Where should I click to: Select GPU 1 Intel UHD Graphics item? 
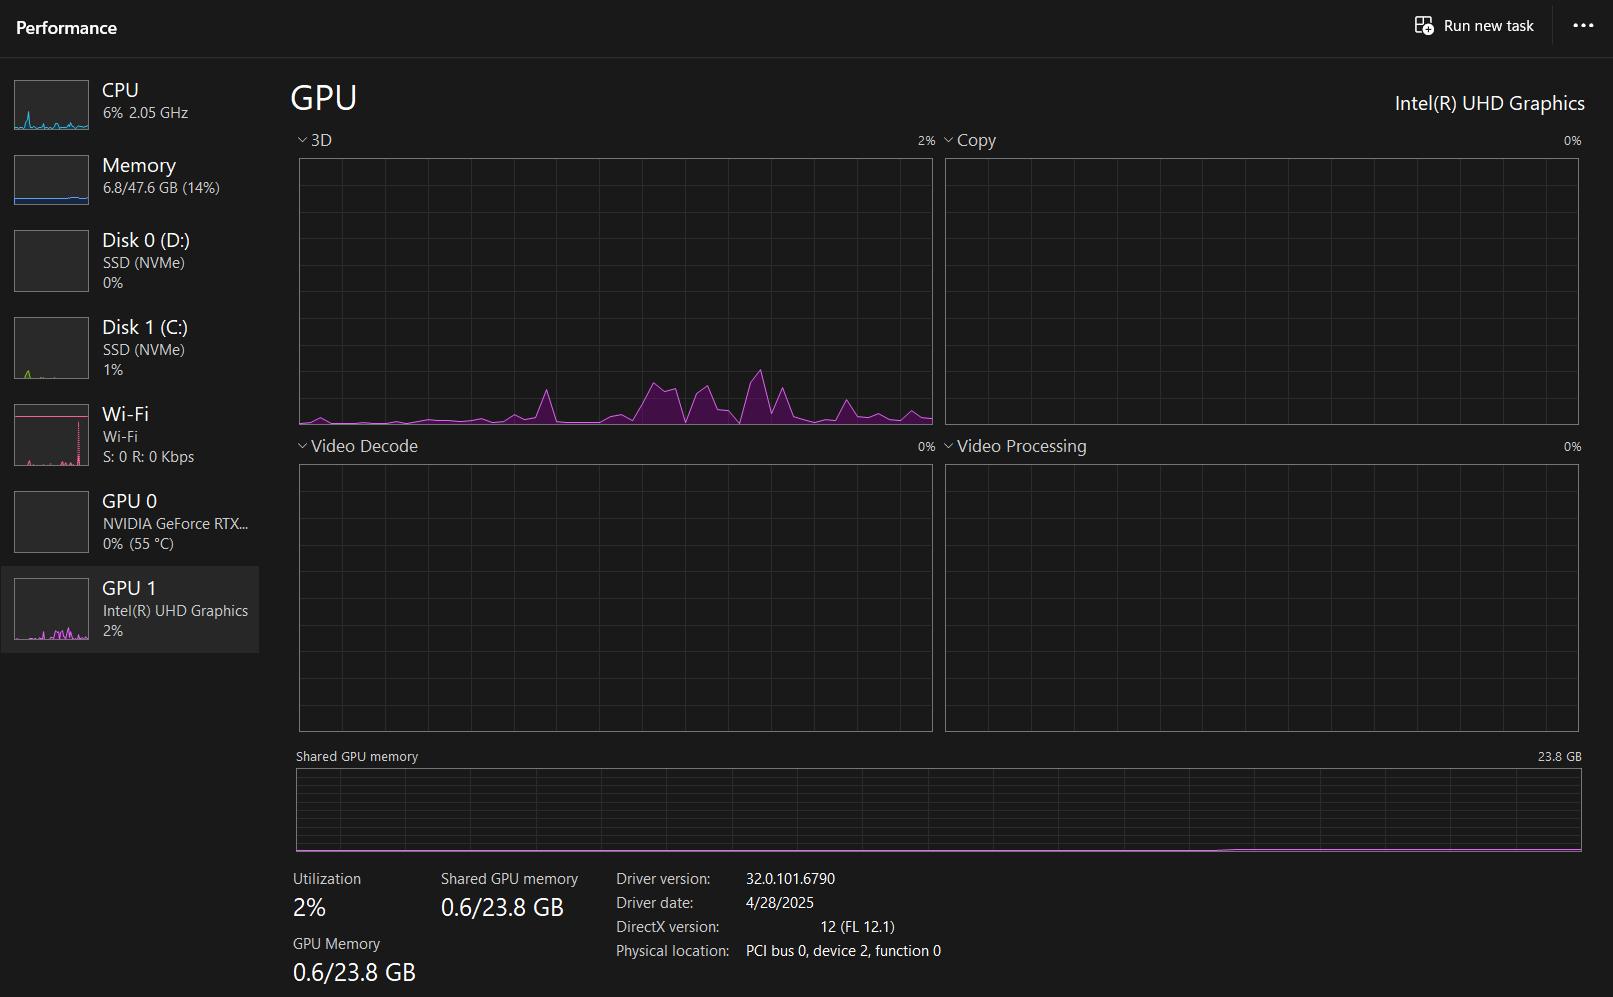click(130, 609)
